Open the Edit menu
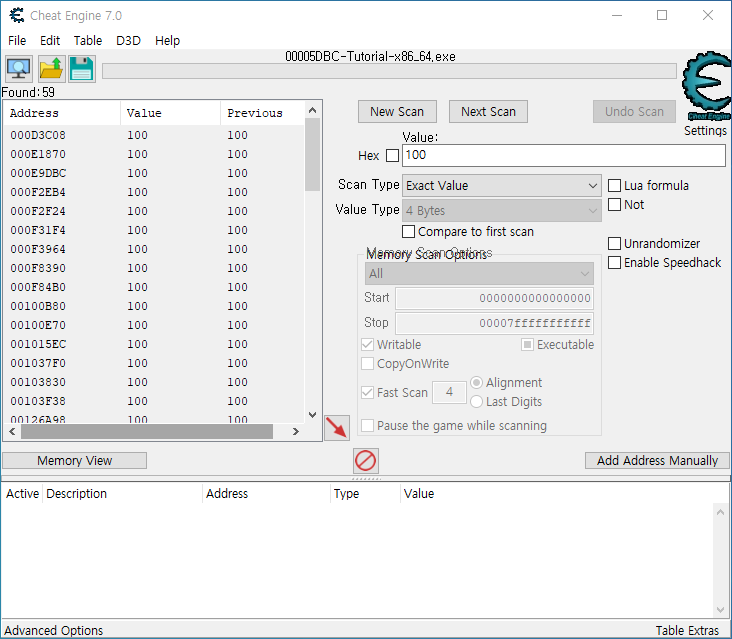The height and width of the screenshot is (639, 732). pos(50,41)
